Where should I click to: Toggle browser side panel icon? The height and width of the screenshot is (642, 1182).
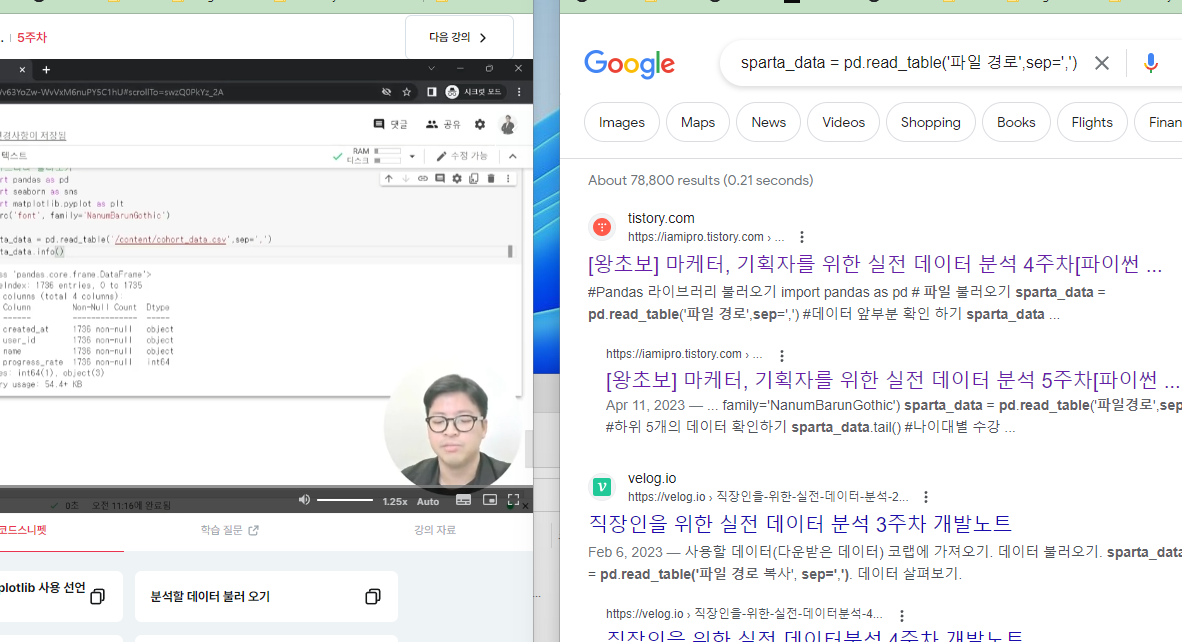(x=432, y=92)
